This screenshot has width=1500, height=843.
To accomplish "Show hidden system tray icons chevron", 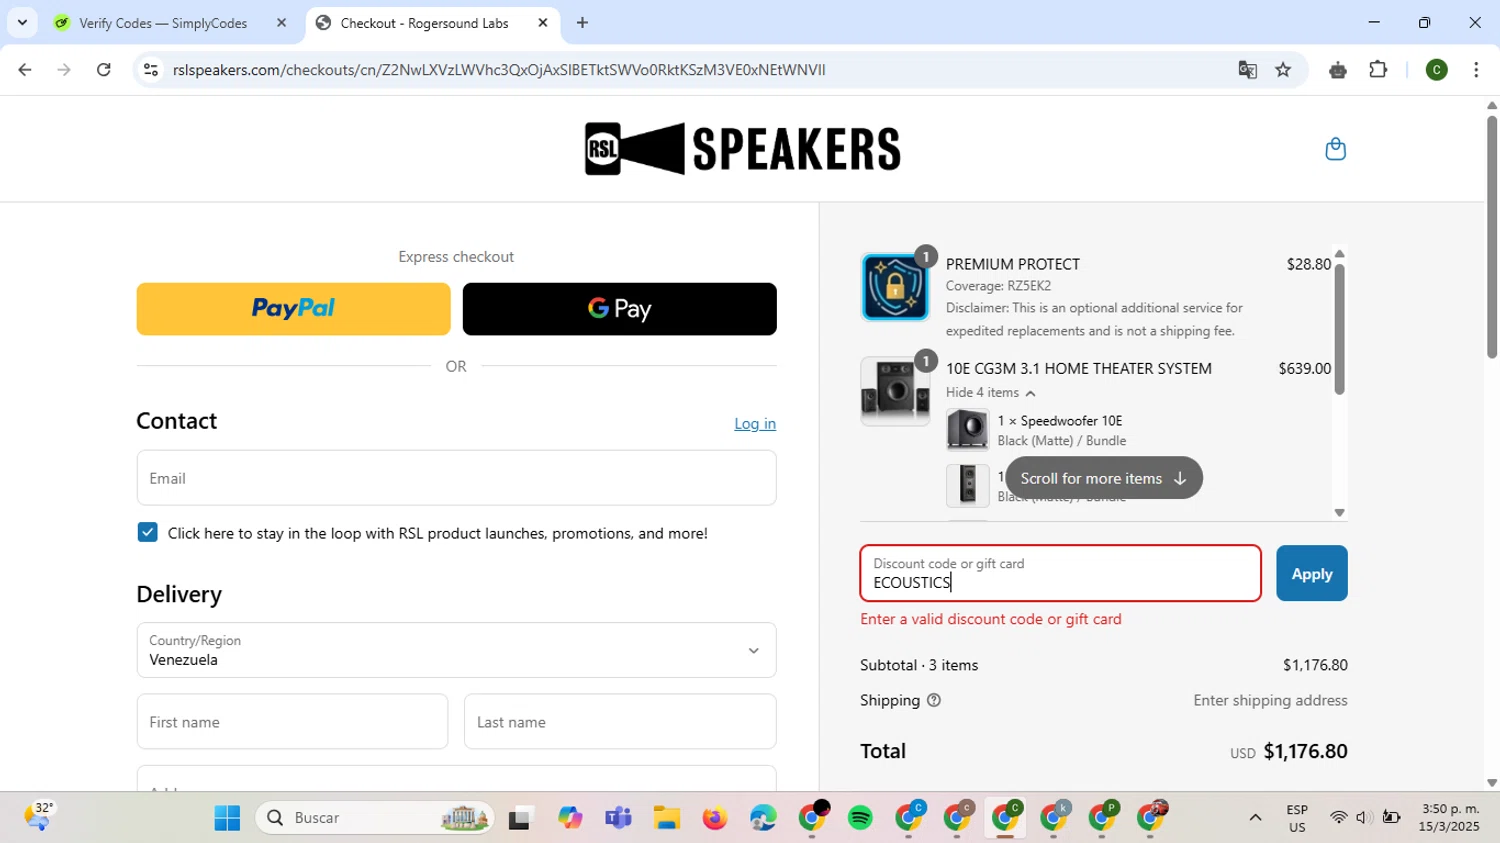I will pyautogui.click(x=1255, y=818).
